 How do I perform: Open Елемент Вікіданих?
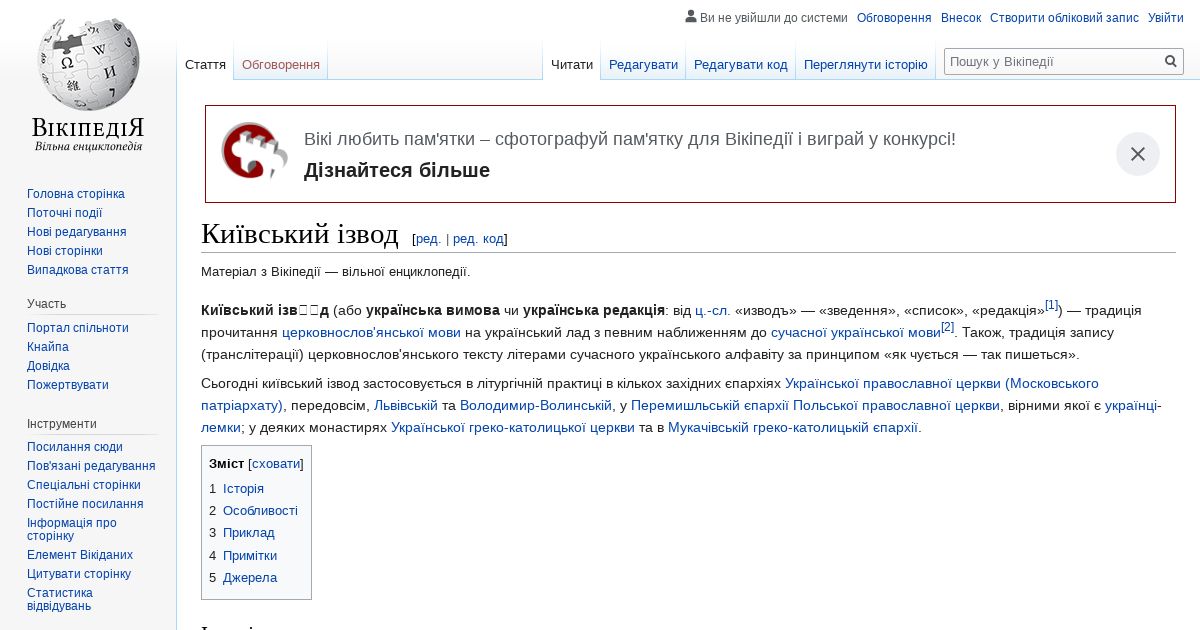point(80,555)
